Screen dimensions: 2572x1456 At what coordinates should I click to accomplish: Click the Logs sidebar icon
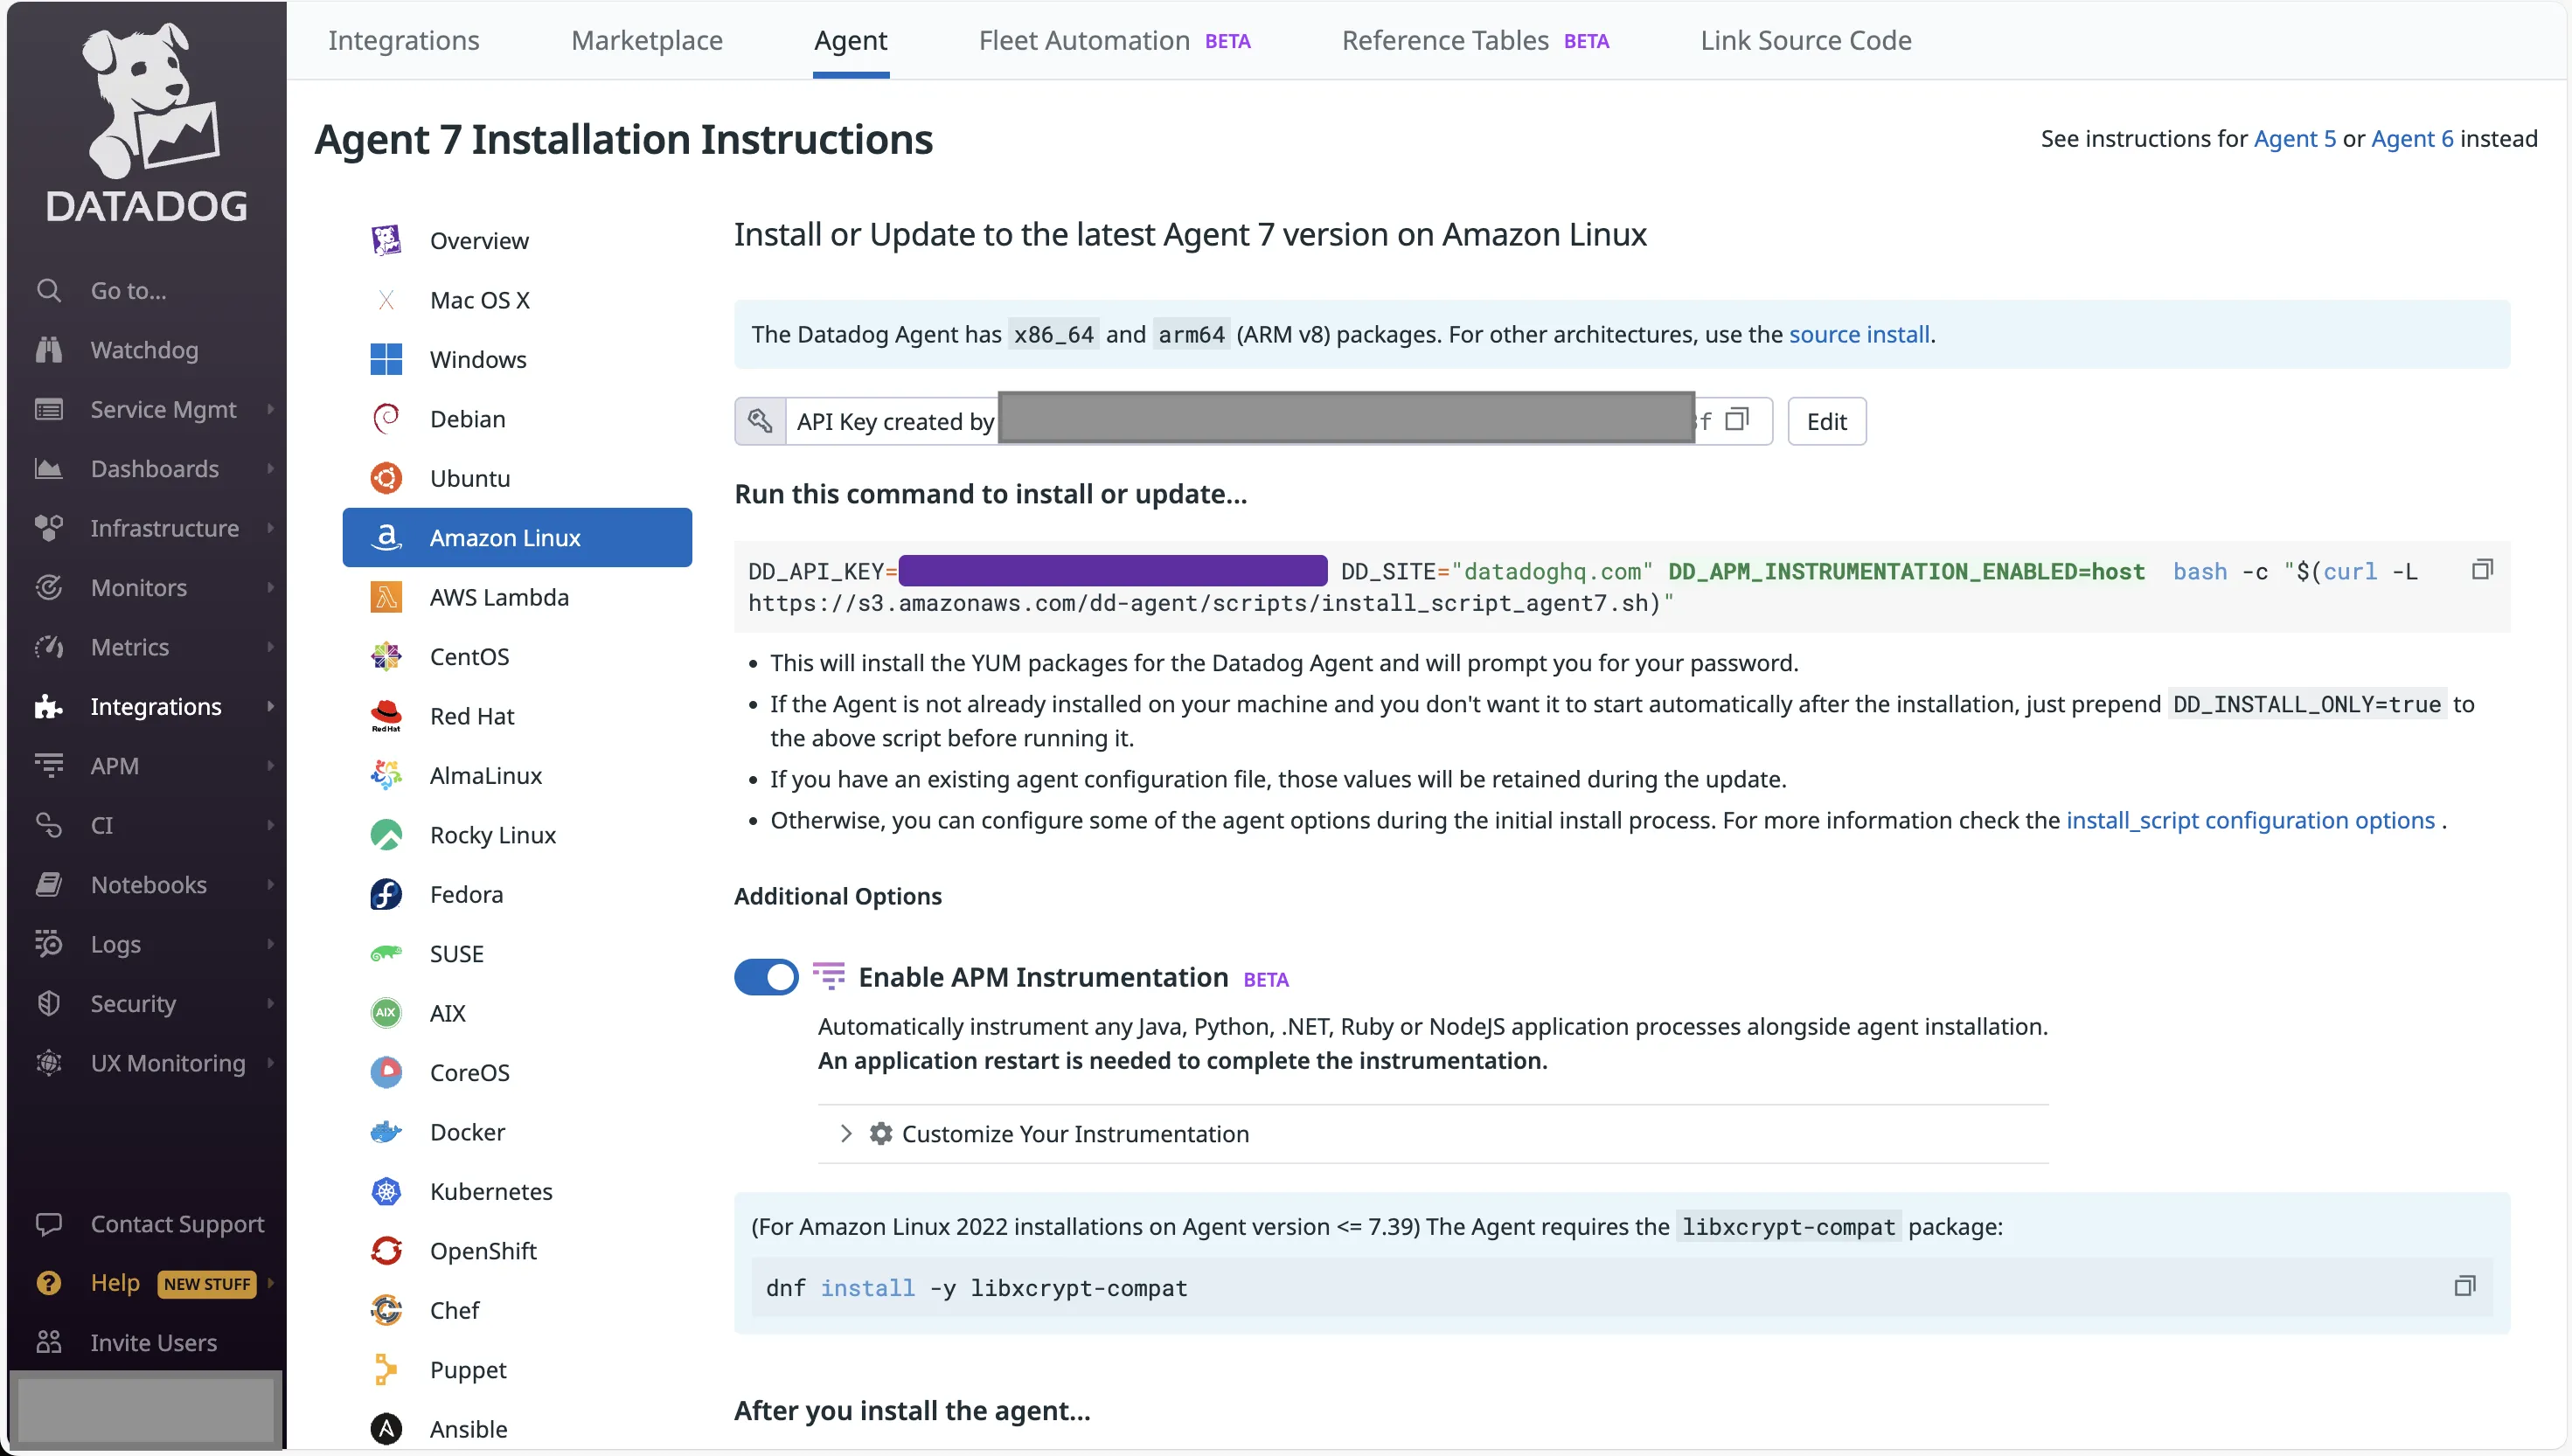coord(48,944)
